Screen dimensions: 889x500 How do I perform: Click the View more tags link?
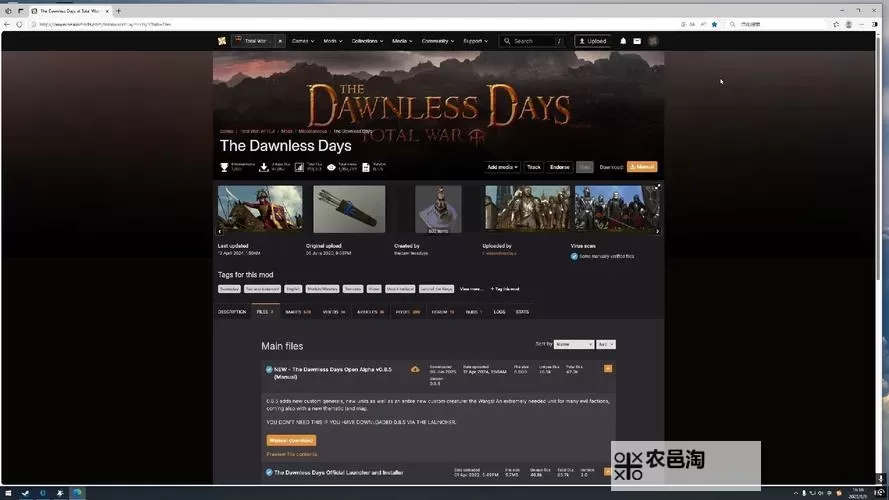coord(471,289)
